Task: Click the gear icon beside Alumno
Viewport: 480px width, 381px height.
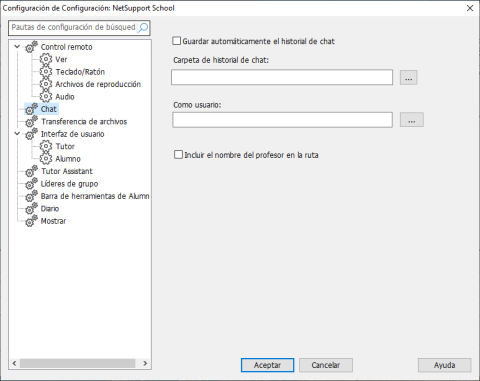Action: [46, 159]
